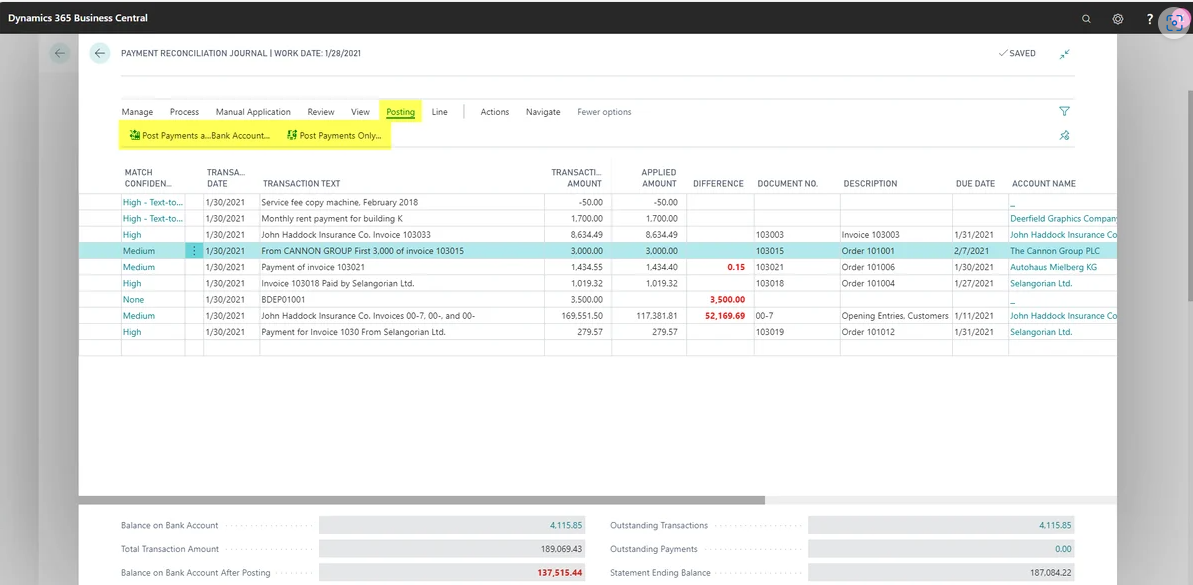Open Deerfield Graphics Company account link

[x=1063, y=218]
